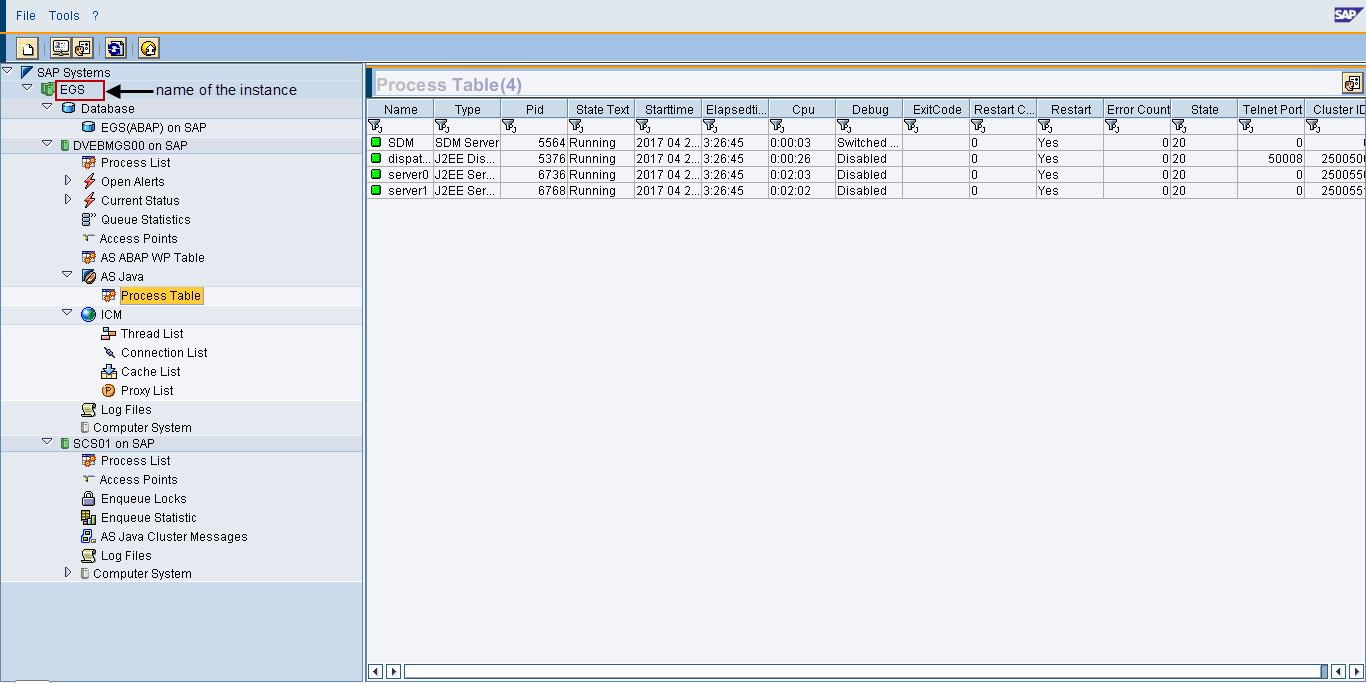Open the Tools menu
The height and width of the screenshot is (683, 1366).
64,16
